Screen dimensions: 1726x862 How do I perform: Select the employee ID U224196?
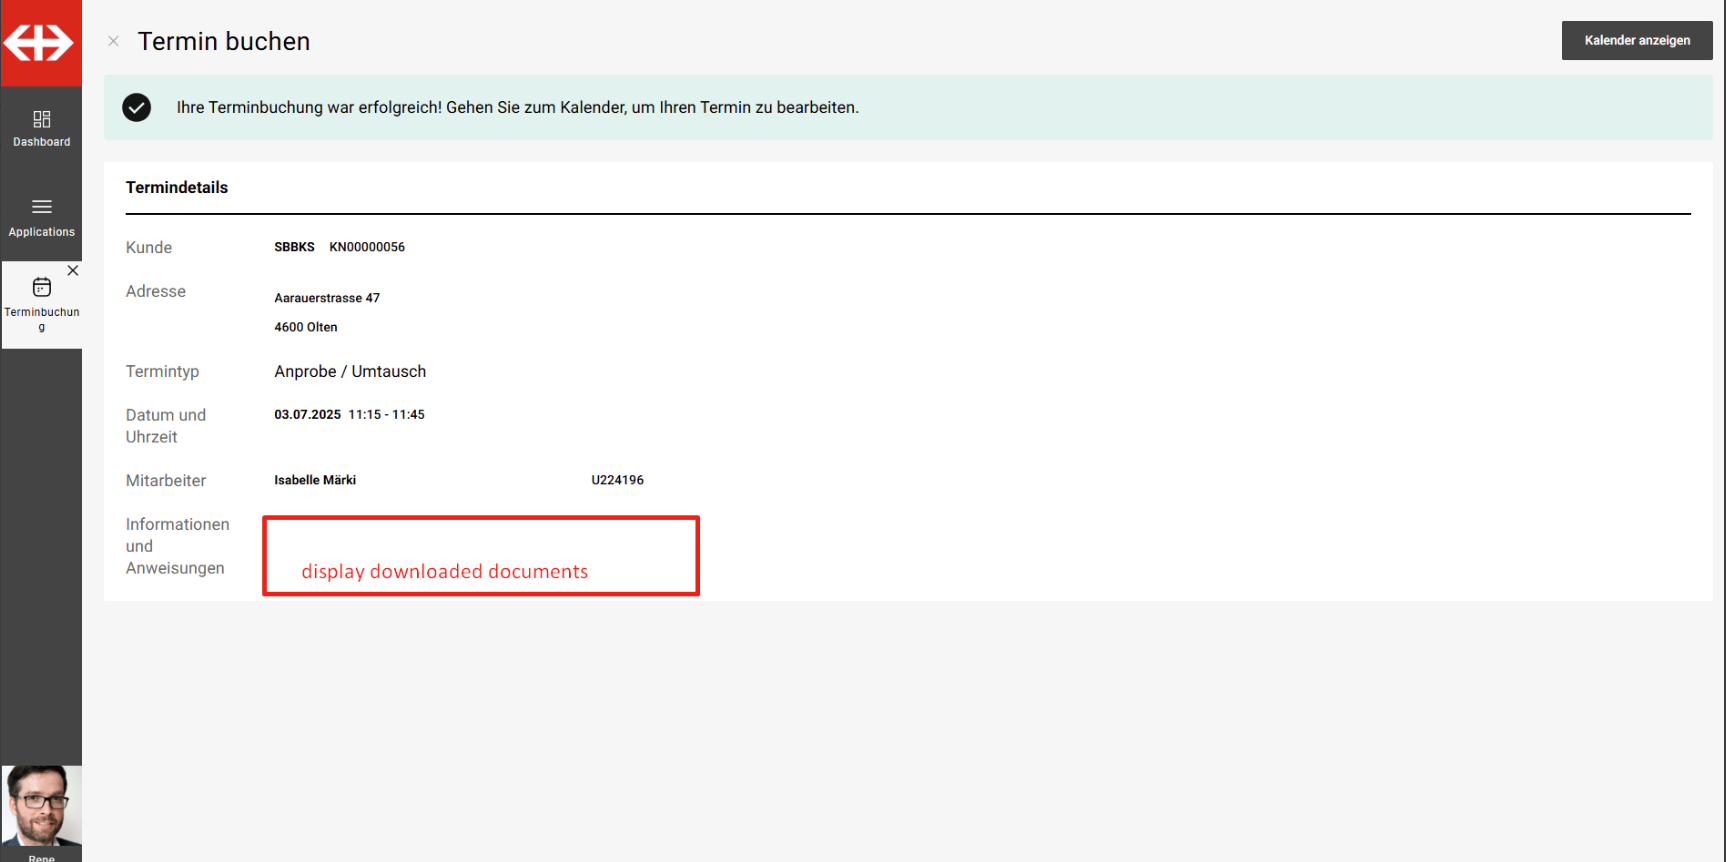(617, 480)
